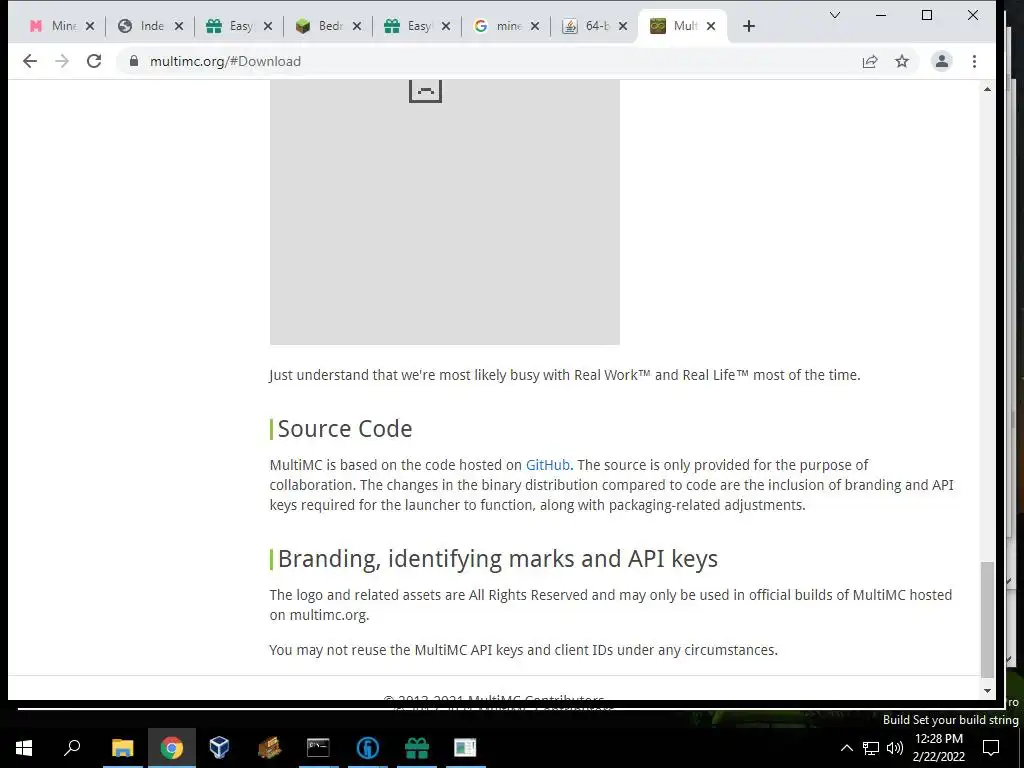This screenshot has height=768, width=1024.
Task: Open VirtualBox from the taskbar
Action: click(x=219, y=748)
